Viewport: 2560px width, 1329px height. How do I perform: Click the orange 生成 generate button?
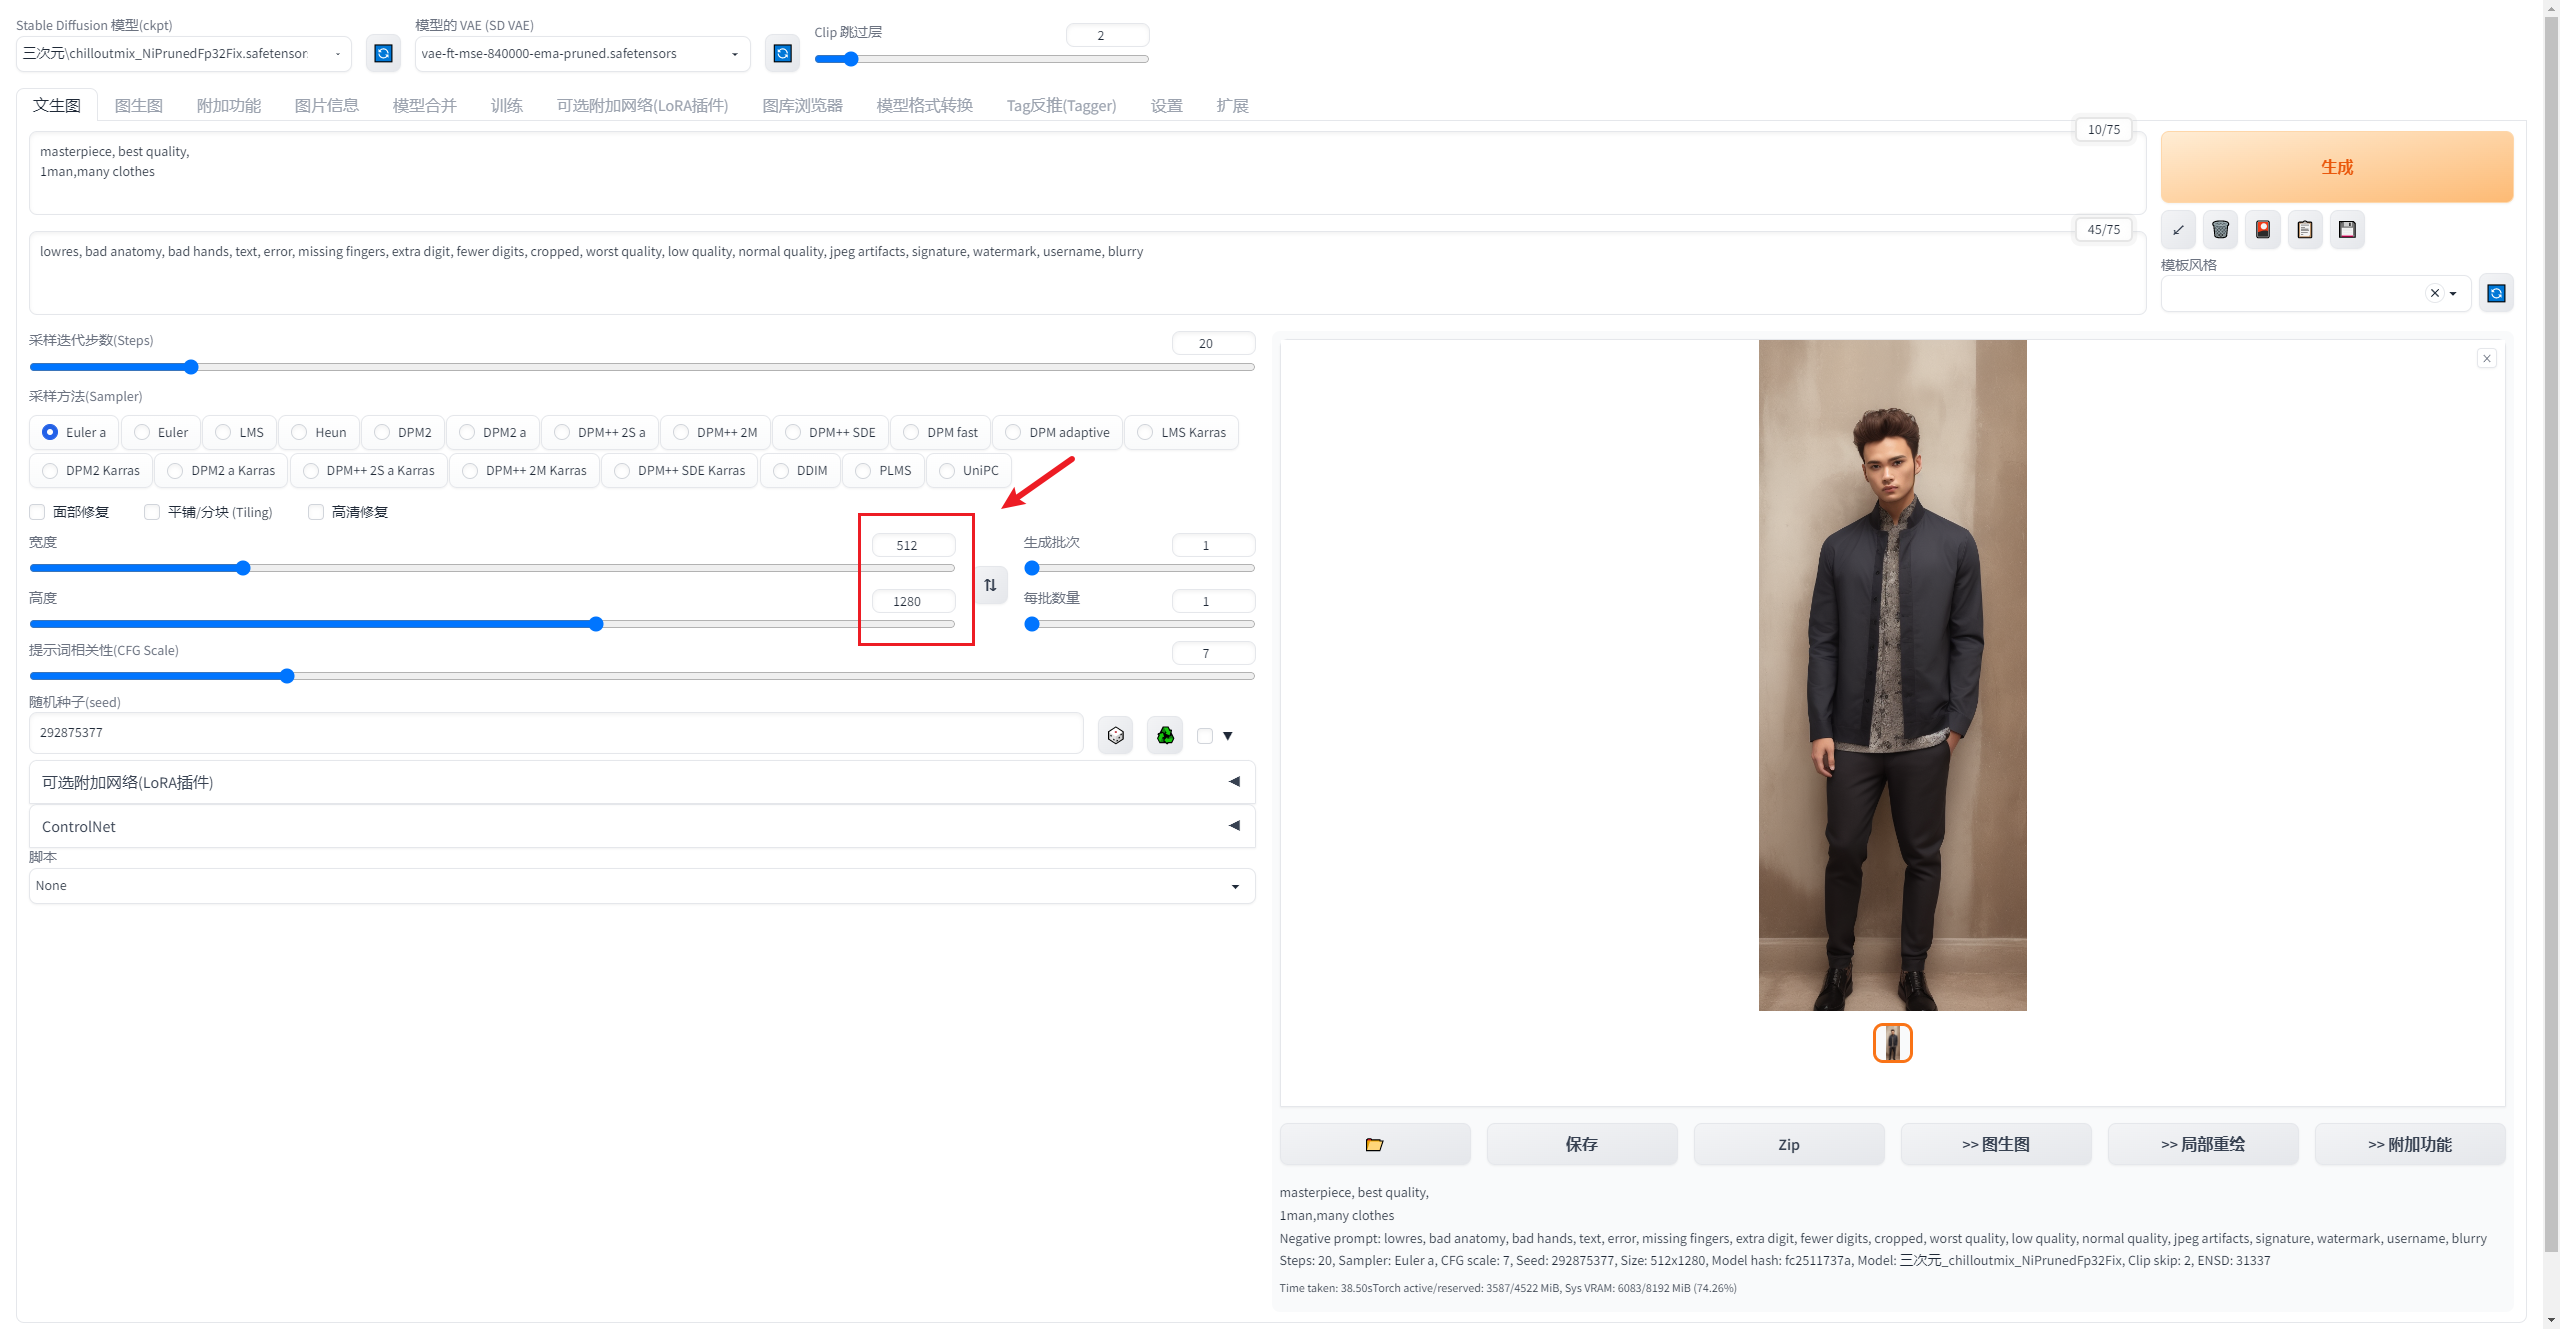2336,167
